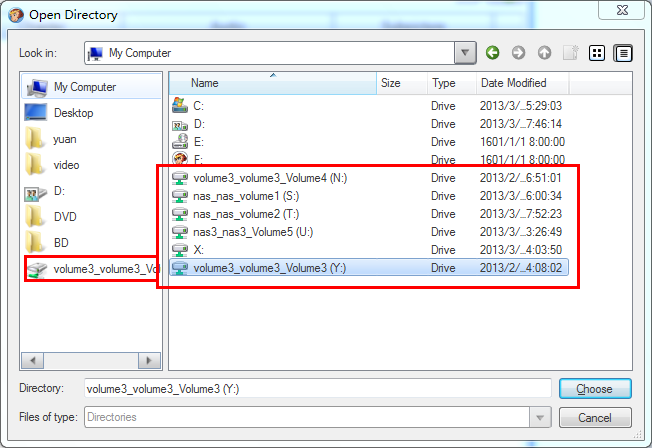
Task: Click network drive icon for volume3_volume3_Volume3 (Y:)
Action: coord(180,267)
